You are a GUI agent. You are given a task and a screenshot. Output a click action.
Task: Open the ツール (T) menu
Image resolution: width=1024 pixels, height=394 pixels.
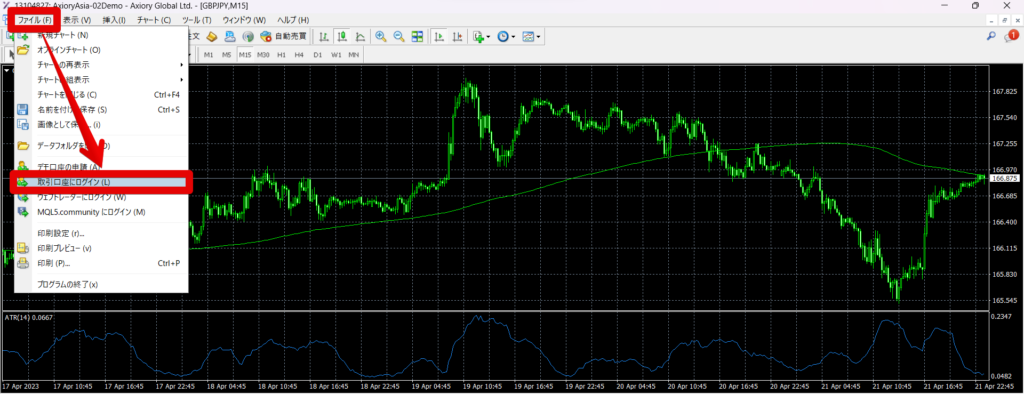[197, 20]
